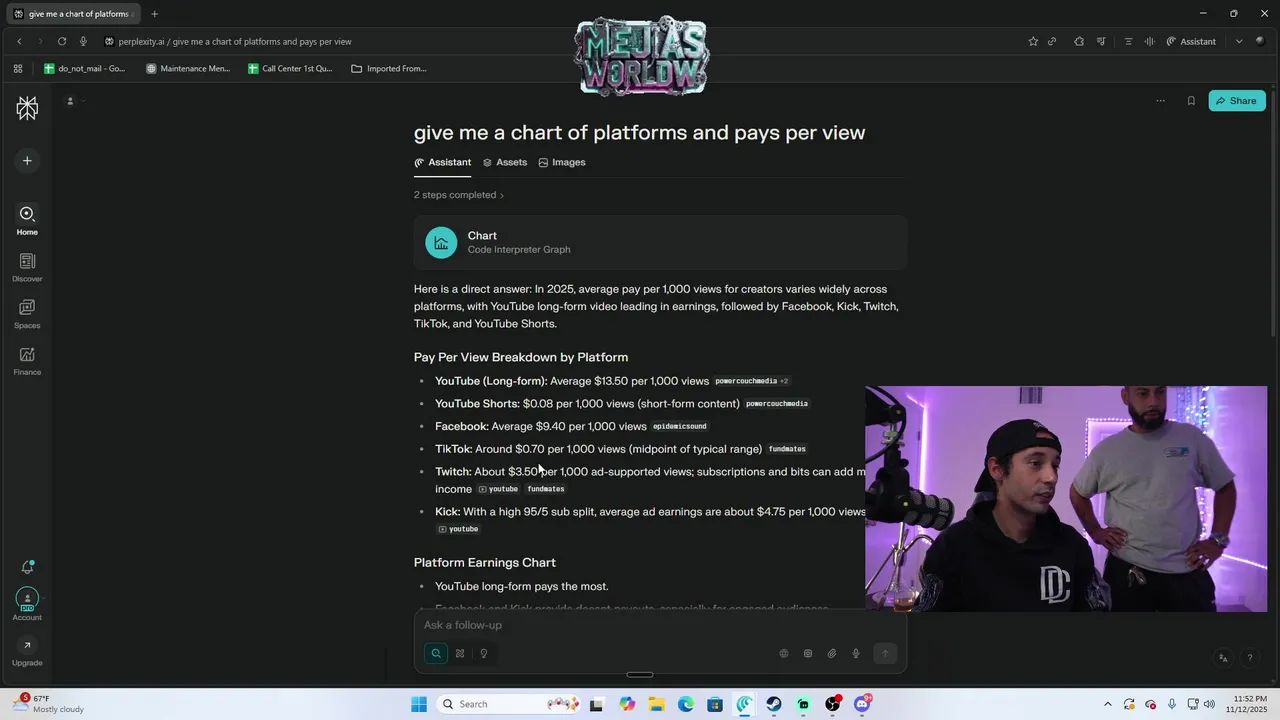This screenshot has width=1280, height=720.
Task: Click the browser address bar microphone icon
Action: 83,41
